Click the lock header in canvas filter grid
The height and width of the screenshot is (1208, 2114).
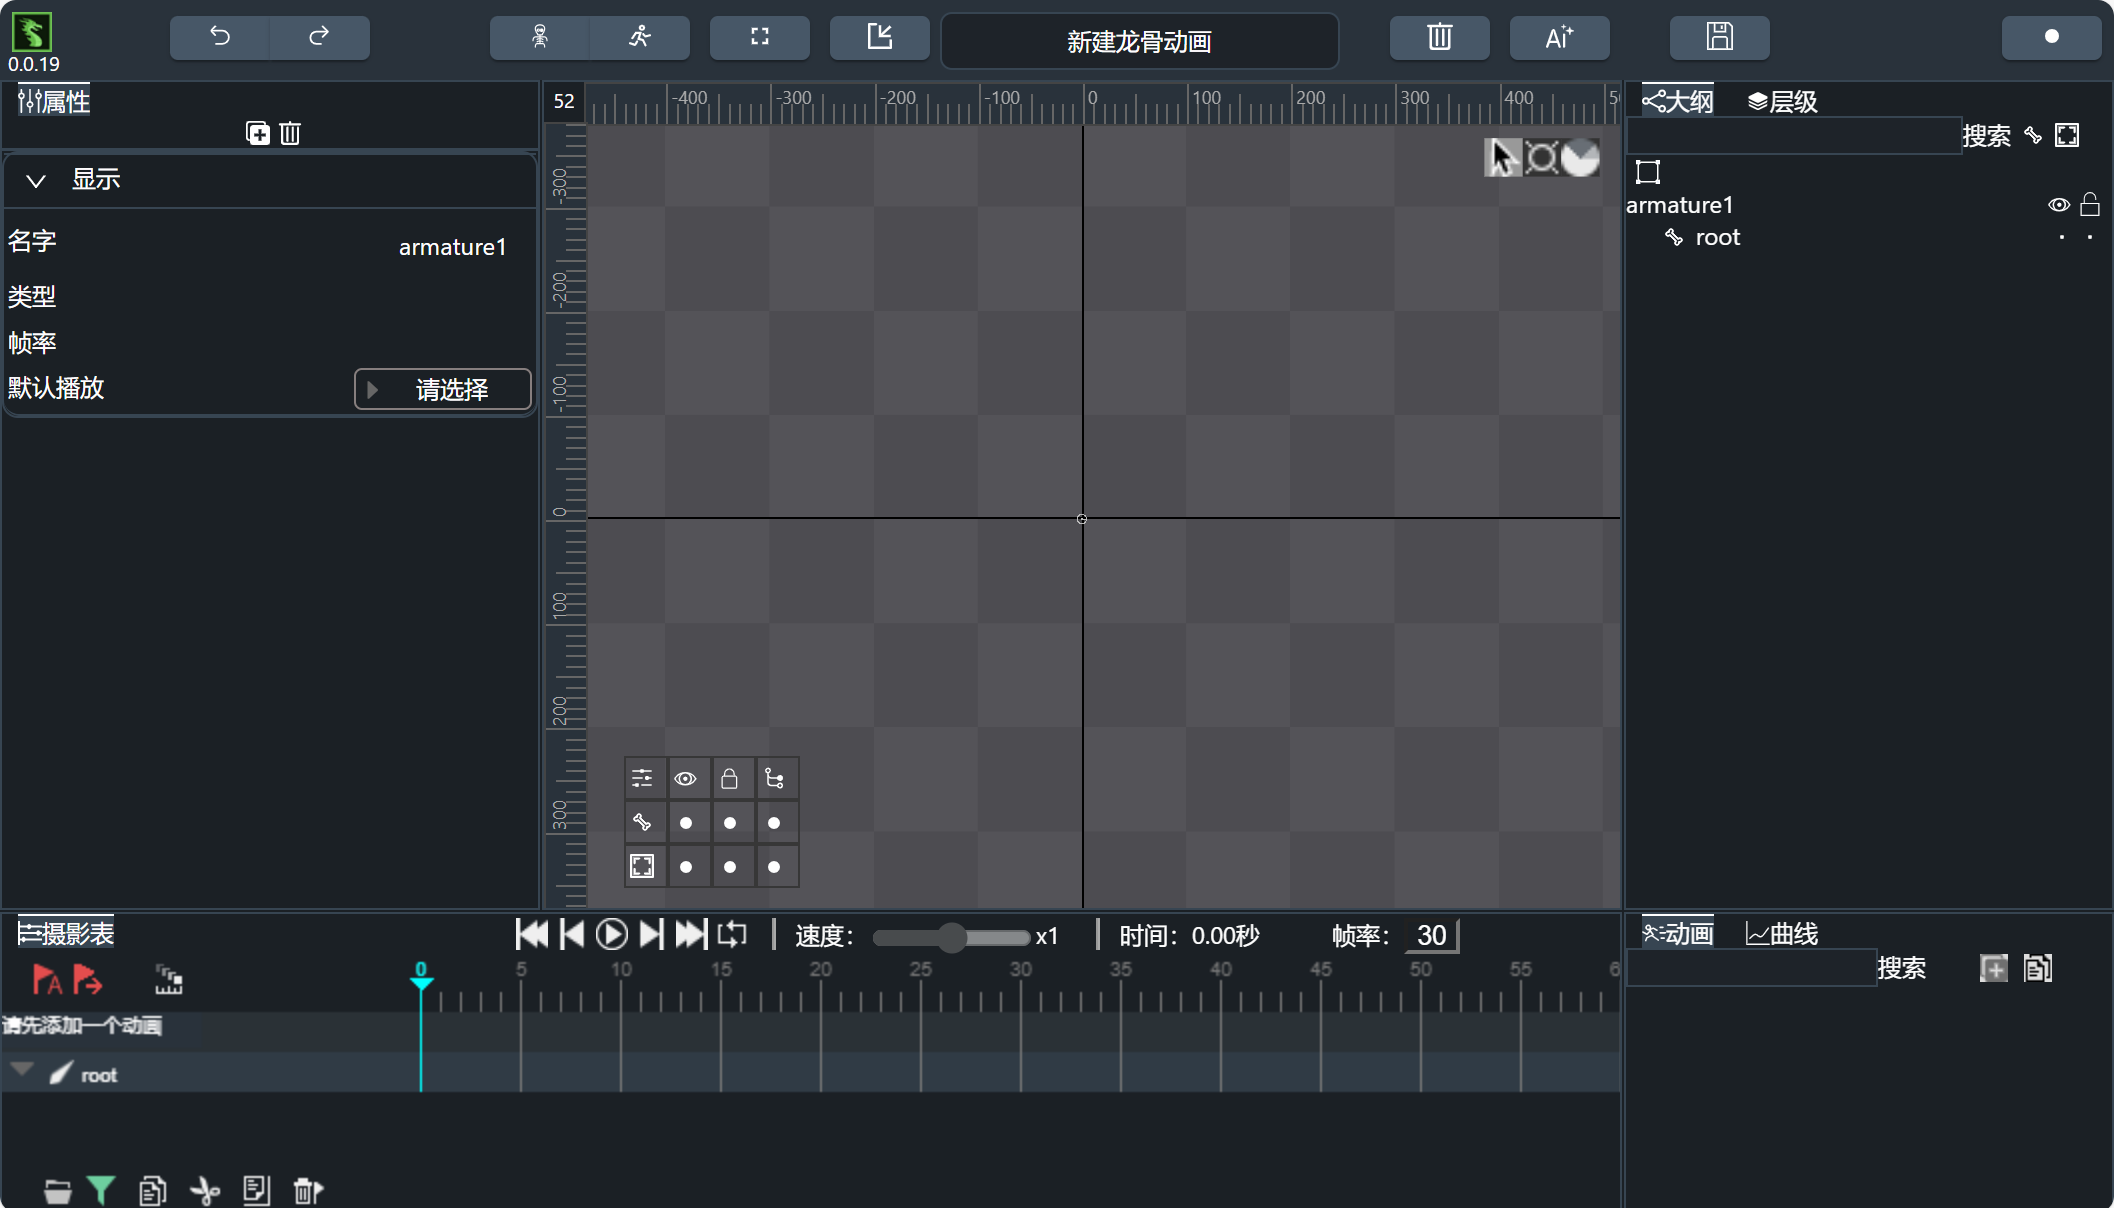(729, 778)
